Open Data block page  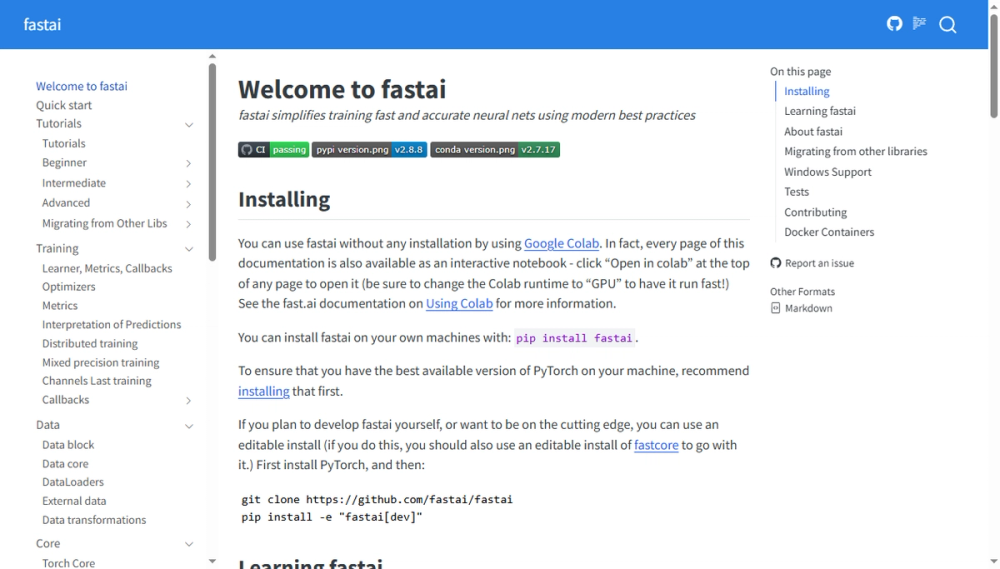(x=68, y=445)
